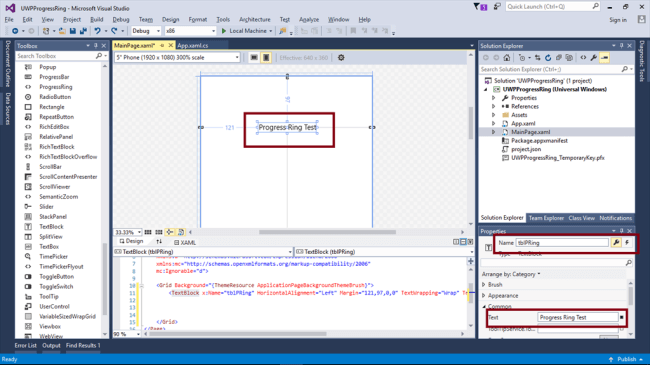Click the Save All toolbar icon

[83, 31]
